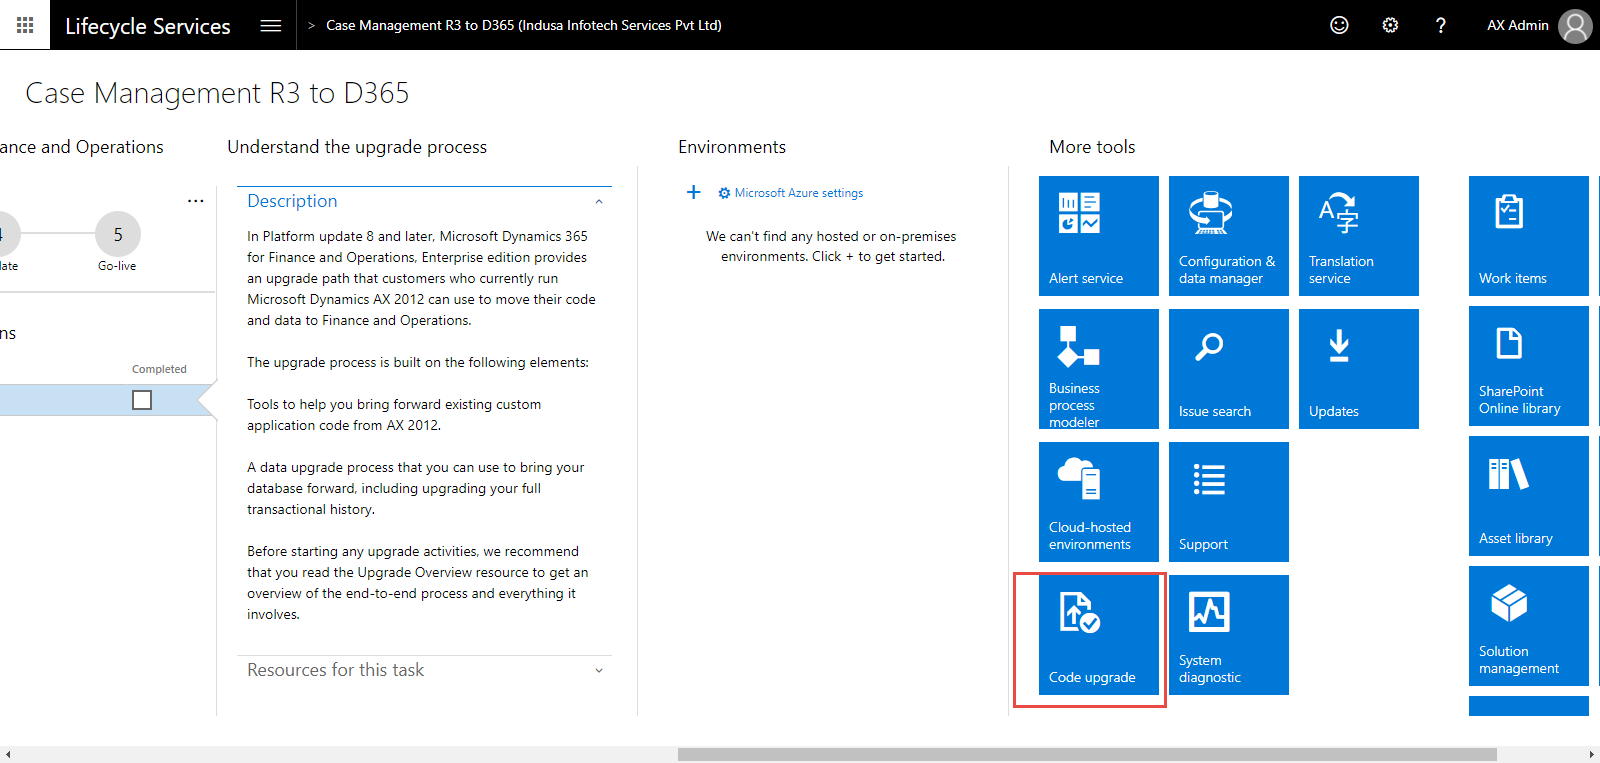
Task: Click the Description heading text
Action: coord(292,201)
